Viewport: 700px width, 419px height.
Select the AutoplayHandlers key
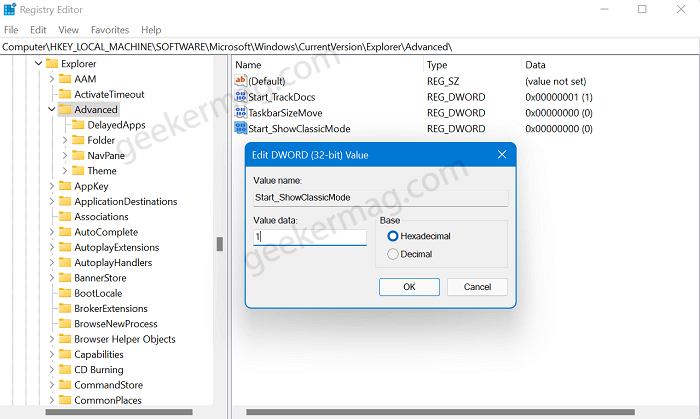tap(113, 262)
